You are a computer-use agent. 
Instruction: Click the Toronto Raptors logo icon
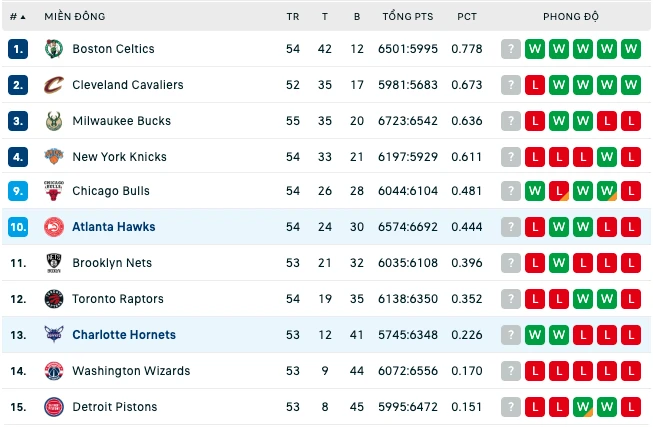pyautogui.click(x=54, y=299)
